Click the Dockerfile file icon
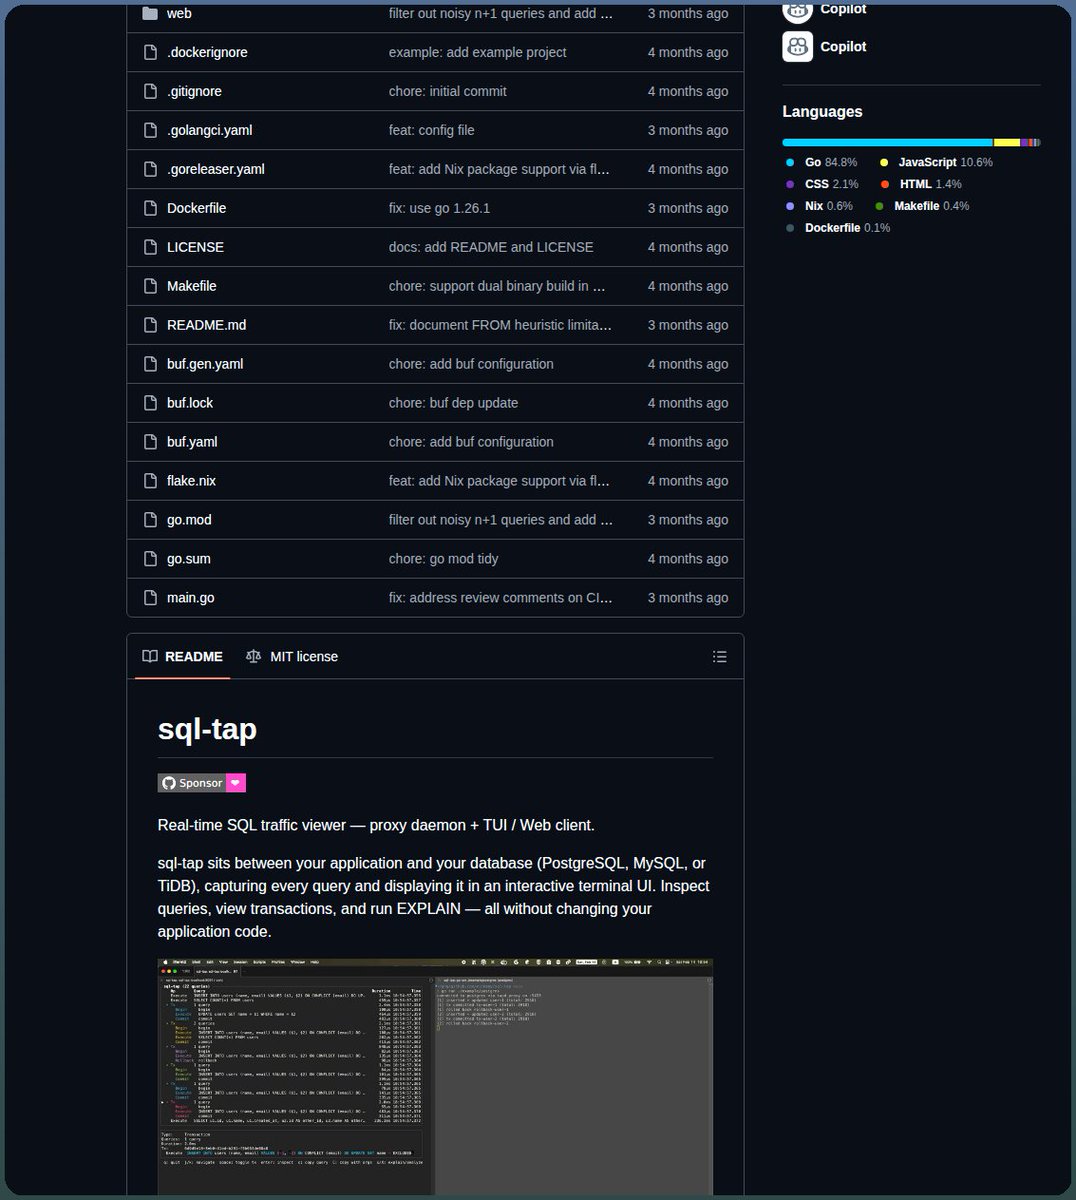The width and height of the screenshot is (1076, 1200). (150, 208)
